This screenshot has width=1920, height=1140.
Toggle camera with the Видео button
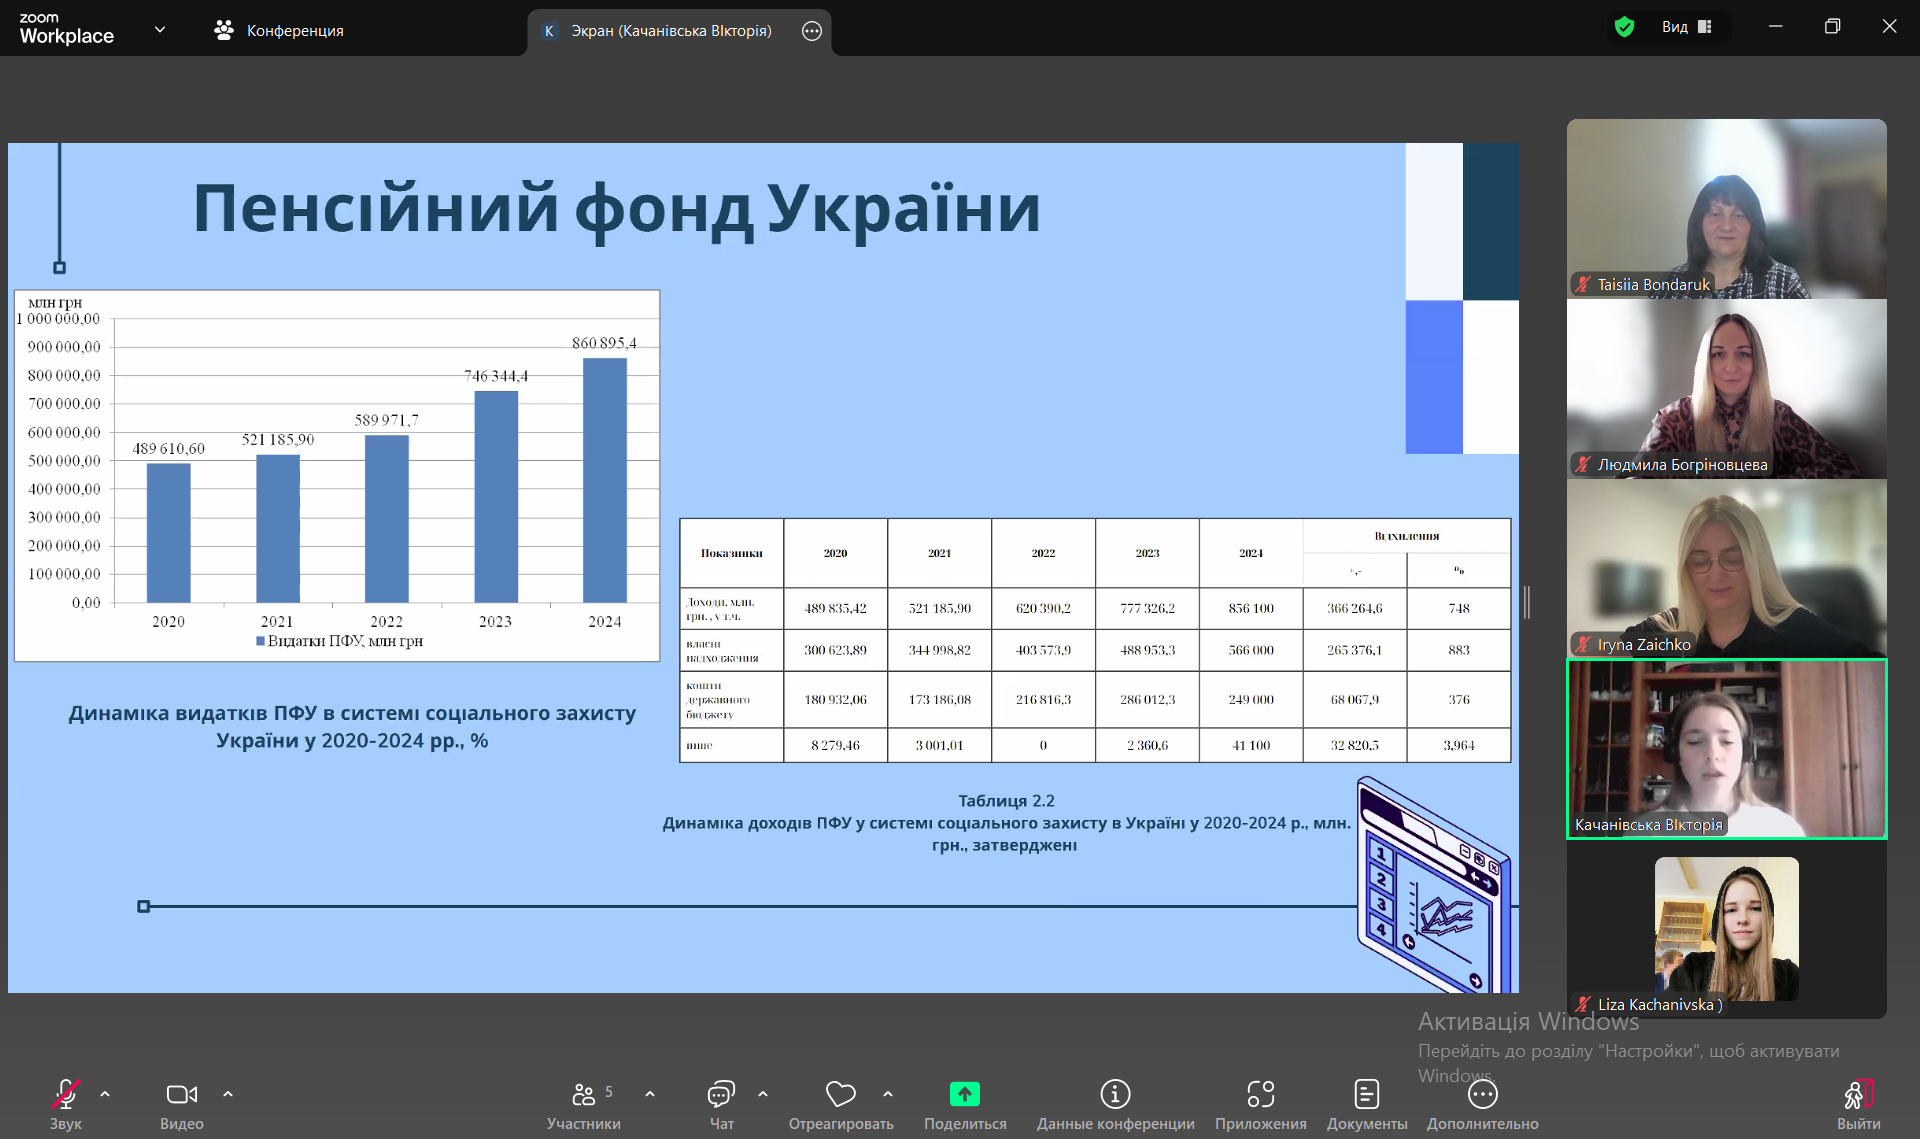181,1095
